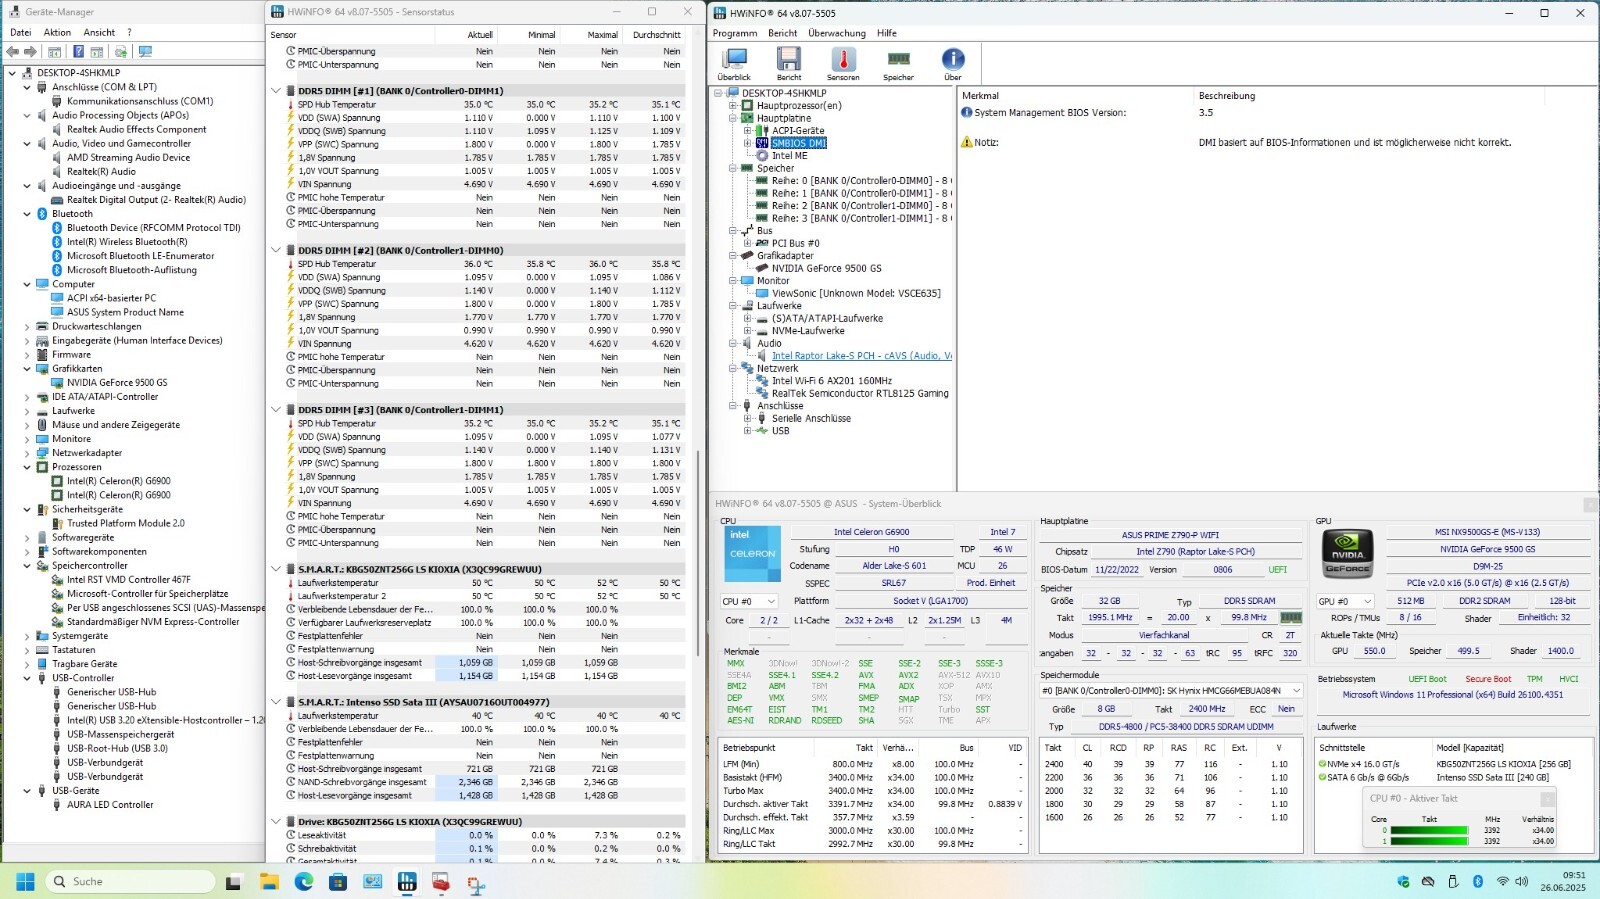Select NVIDIA GeForce 9500 GS in HWiNFO tree
Screen dimensions: 1600x899
[x=826, y=268]
